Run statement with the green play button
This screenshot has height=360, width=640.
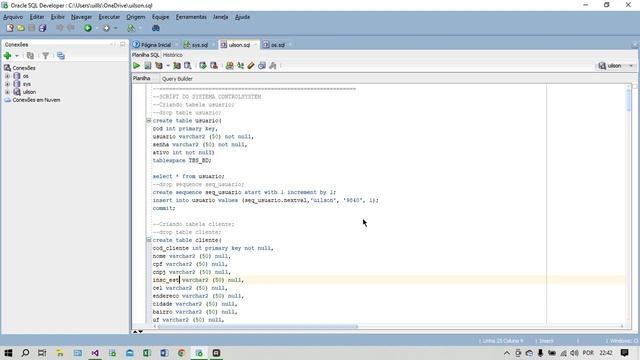click(136, 66)
